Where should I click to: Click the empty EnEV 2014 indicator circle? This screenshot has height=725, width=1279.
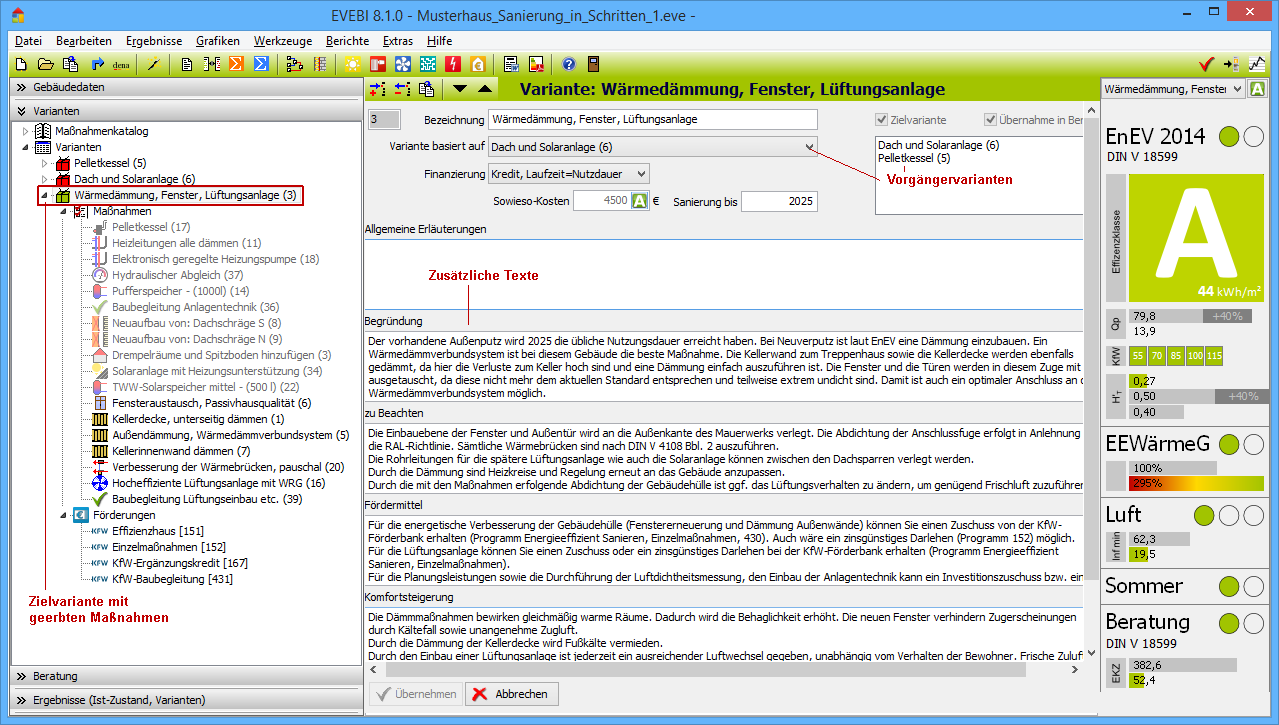(1254, 136)
